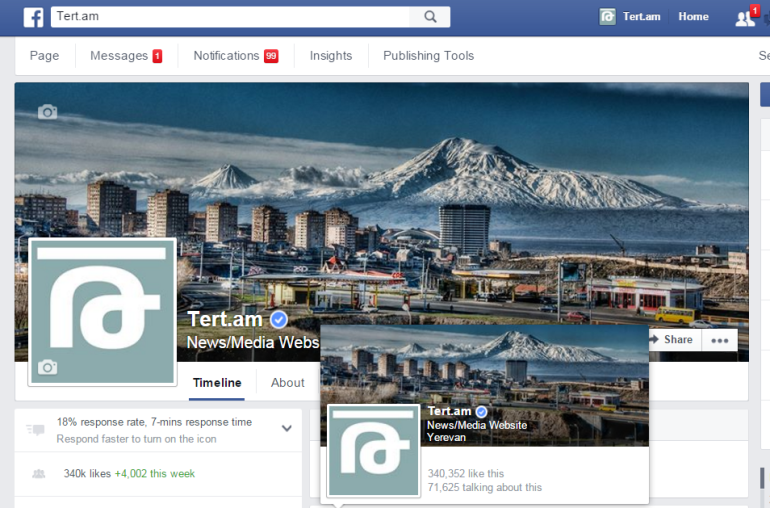Click Tert.am name in hover card

449,411
